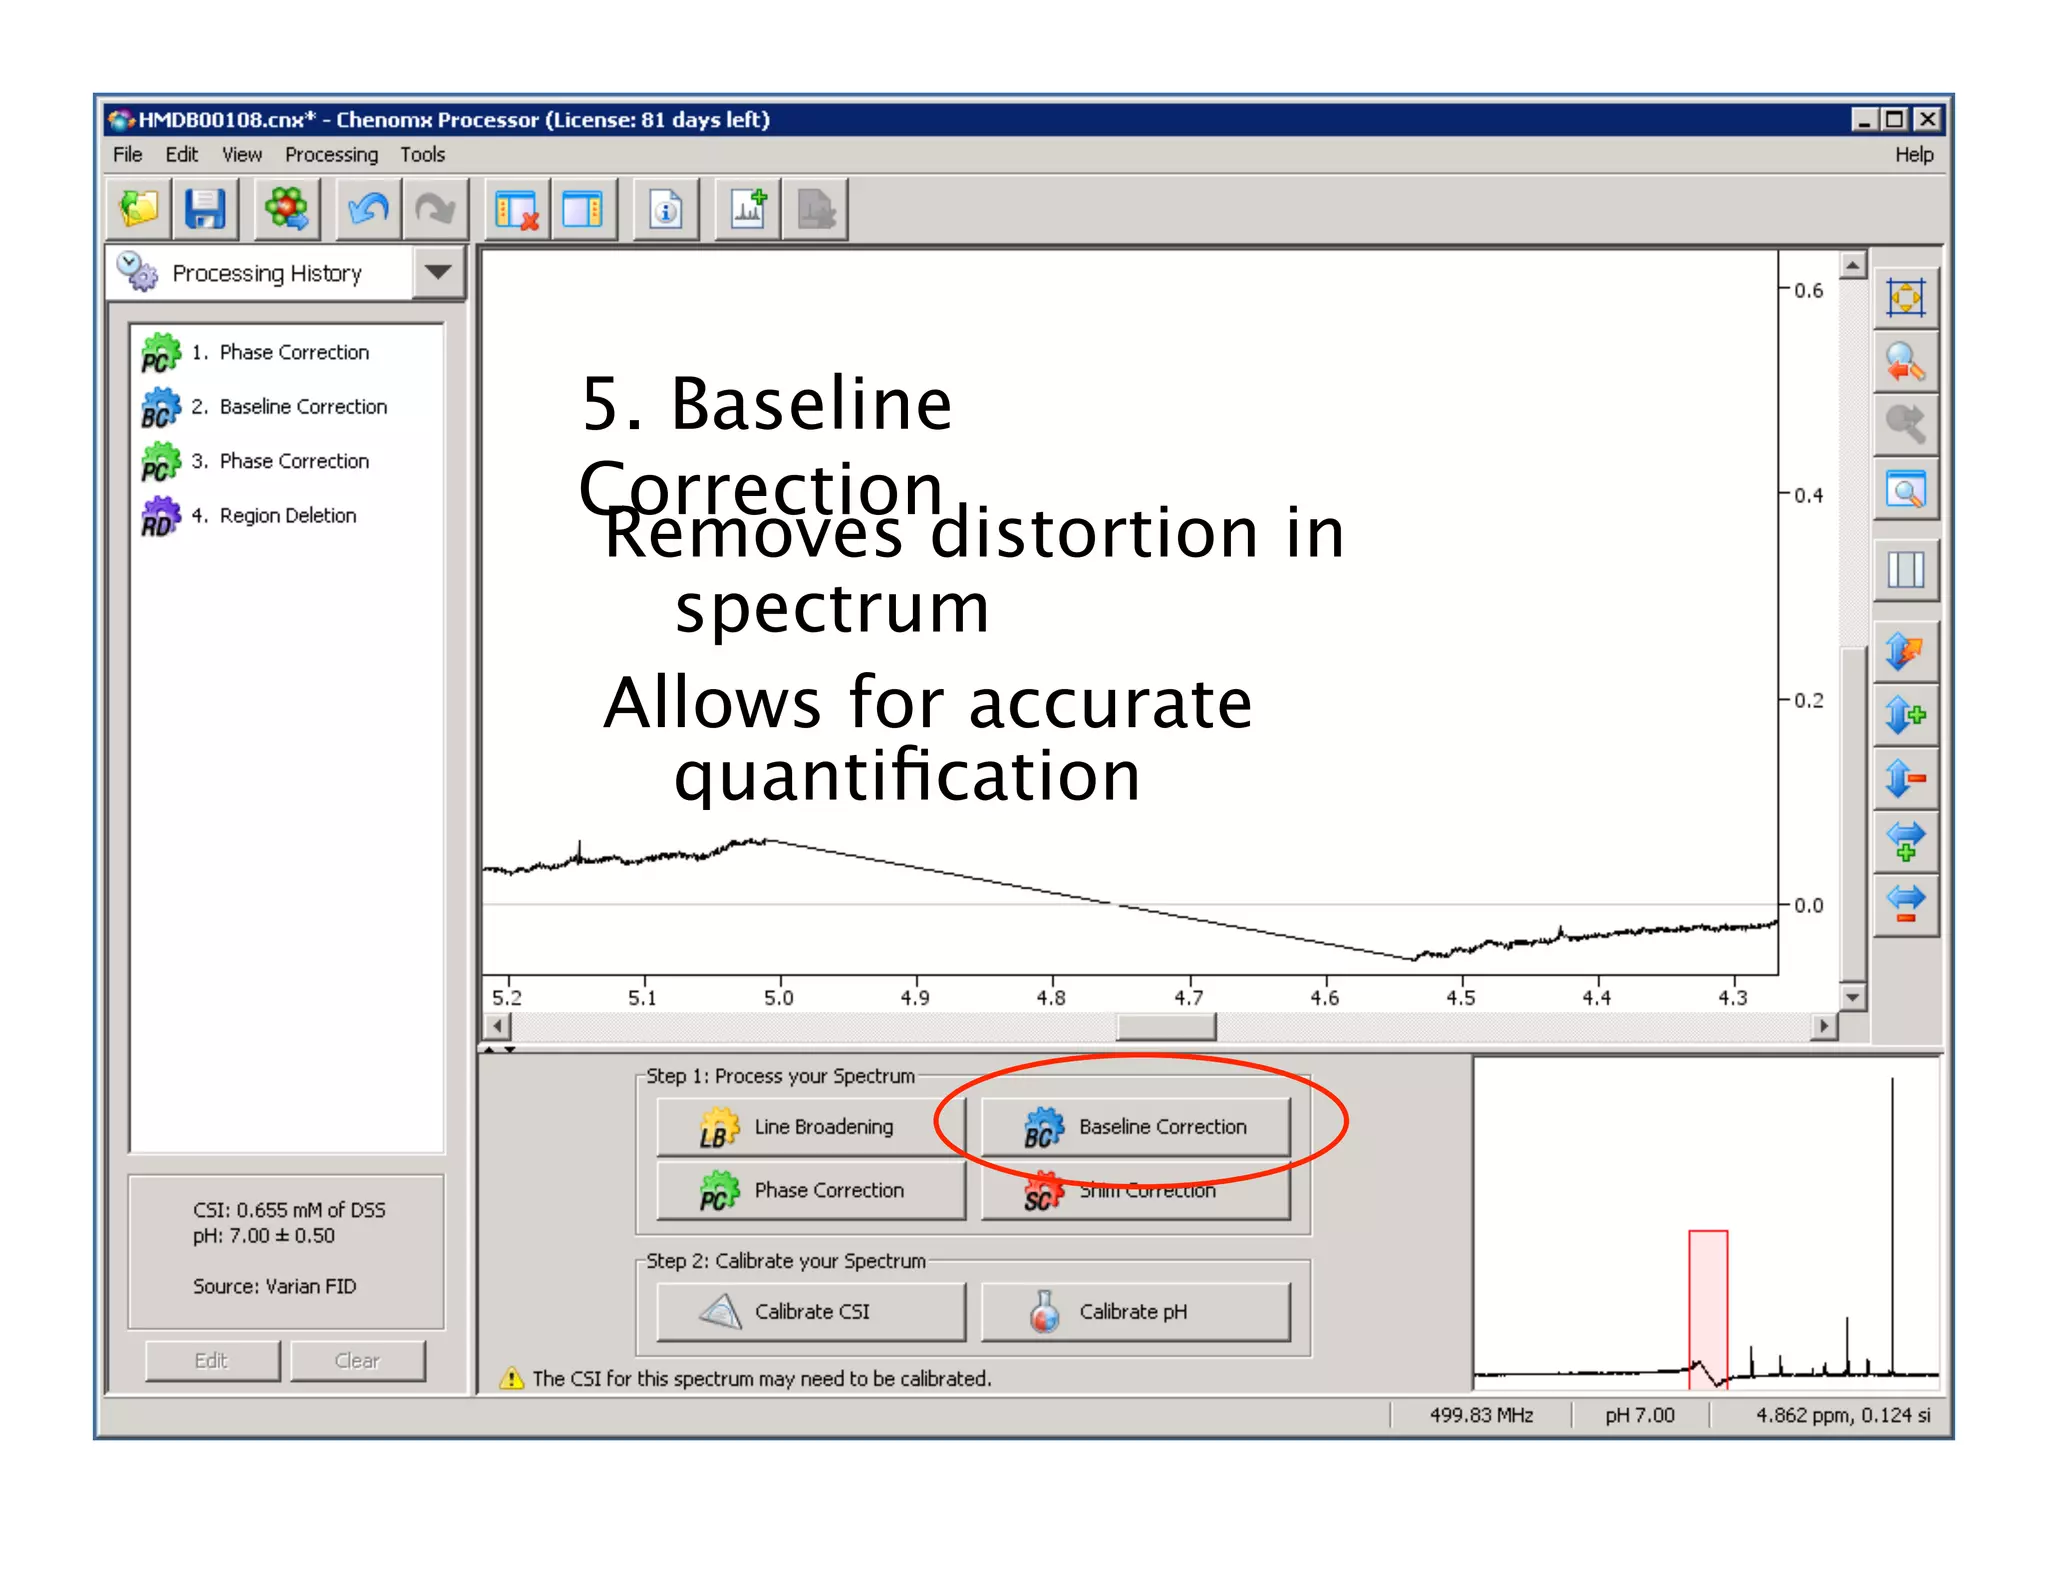Image resolution: width=2048 pixels, height=1582 pixels.
Task: Click the greyed magnifier zoom icon
Action: pos(1906,425)
